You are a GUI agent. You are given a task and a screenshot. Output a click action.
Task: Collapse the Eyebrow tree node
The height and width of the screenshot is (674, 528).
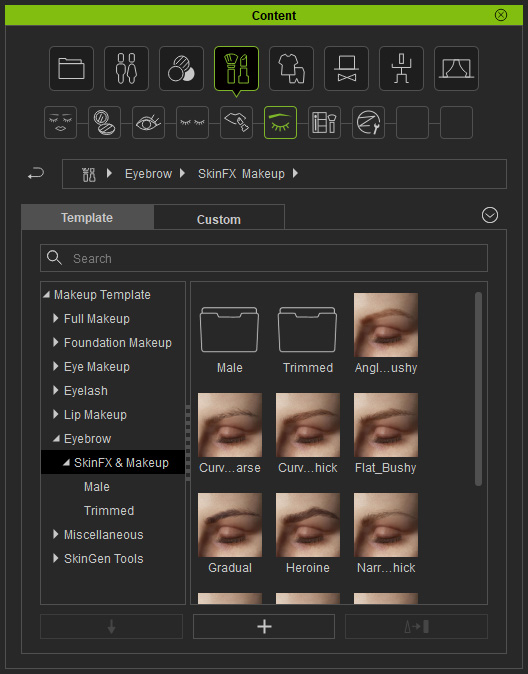pos(56,439)
